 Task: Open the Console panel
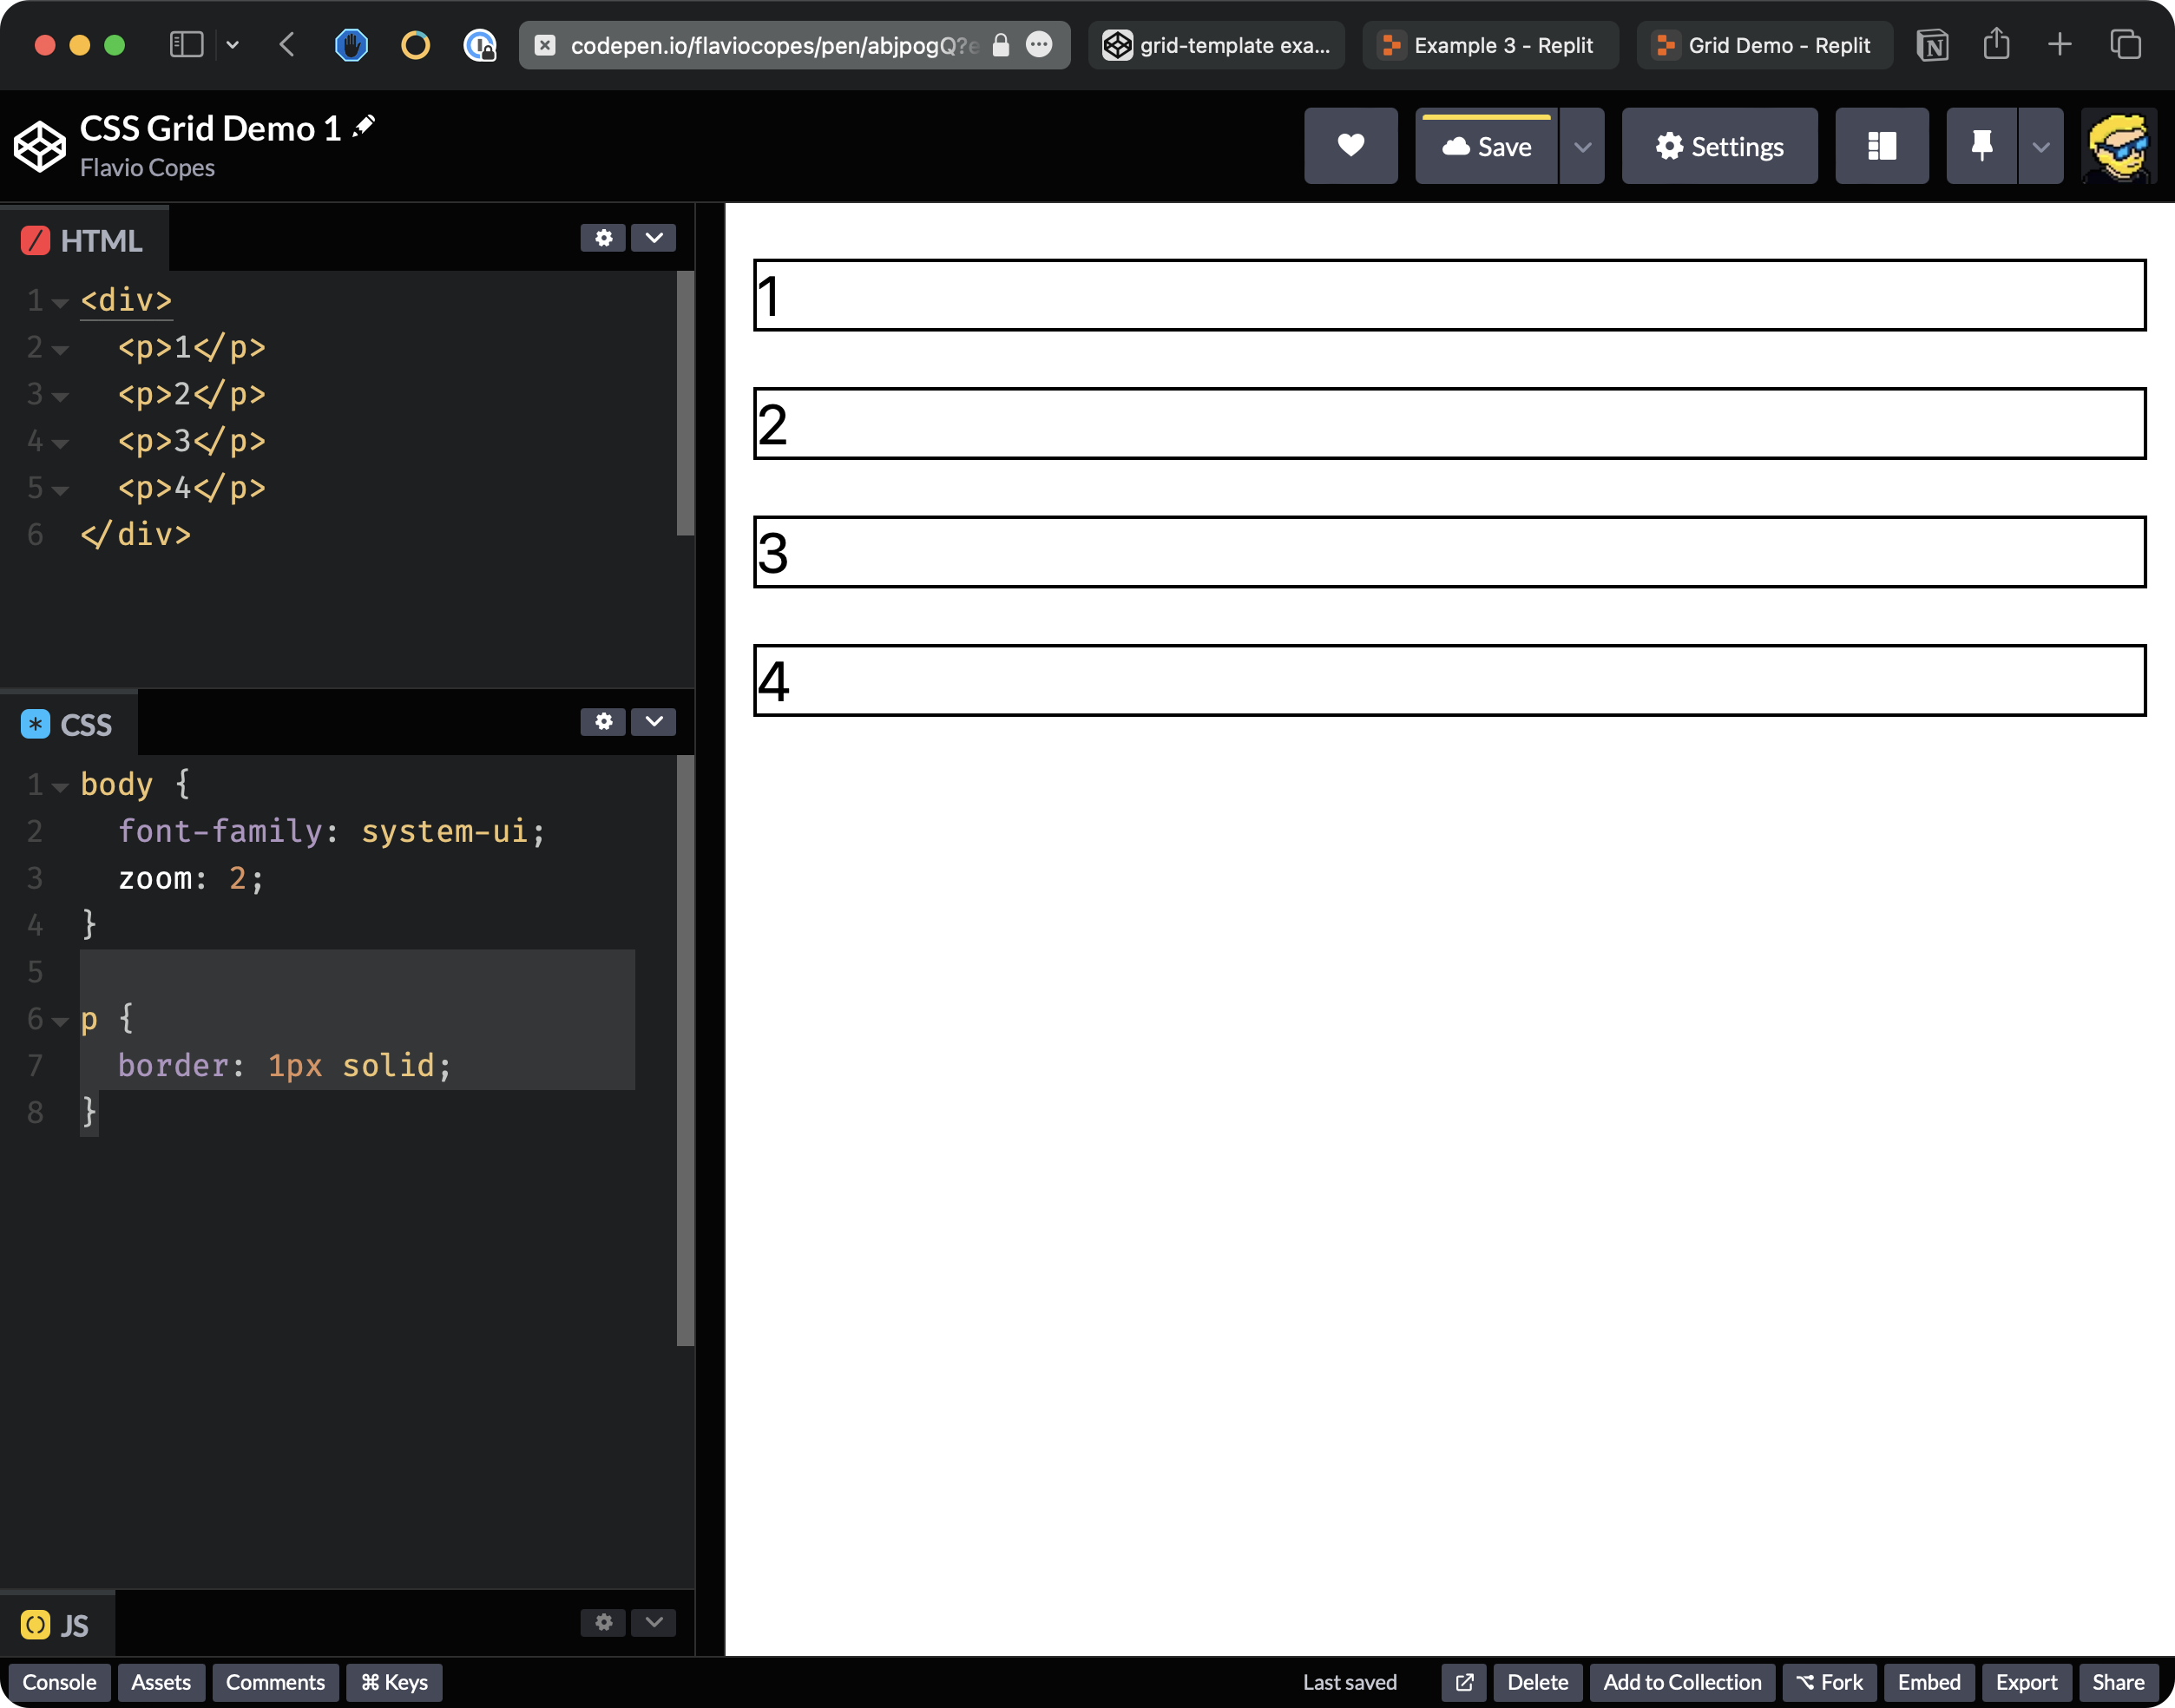click(59, 1682)
